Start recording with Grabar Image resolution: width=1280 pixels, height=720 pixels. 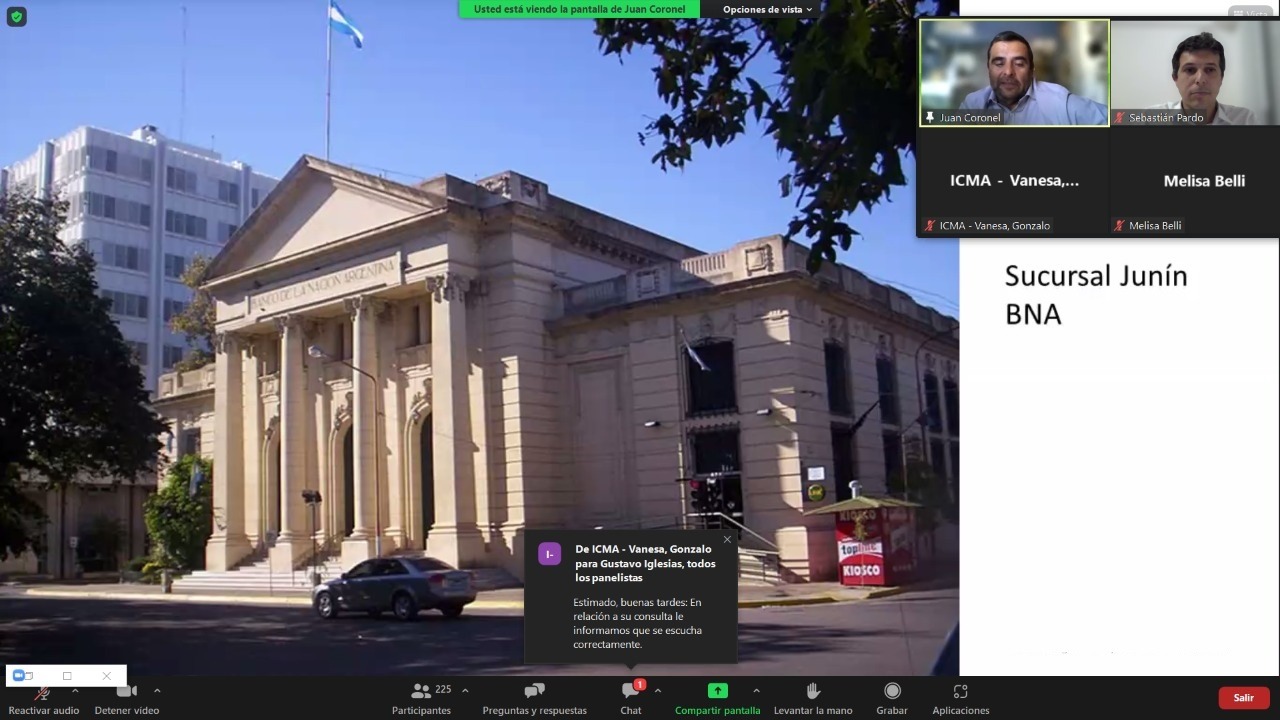click(891, 698)
